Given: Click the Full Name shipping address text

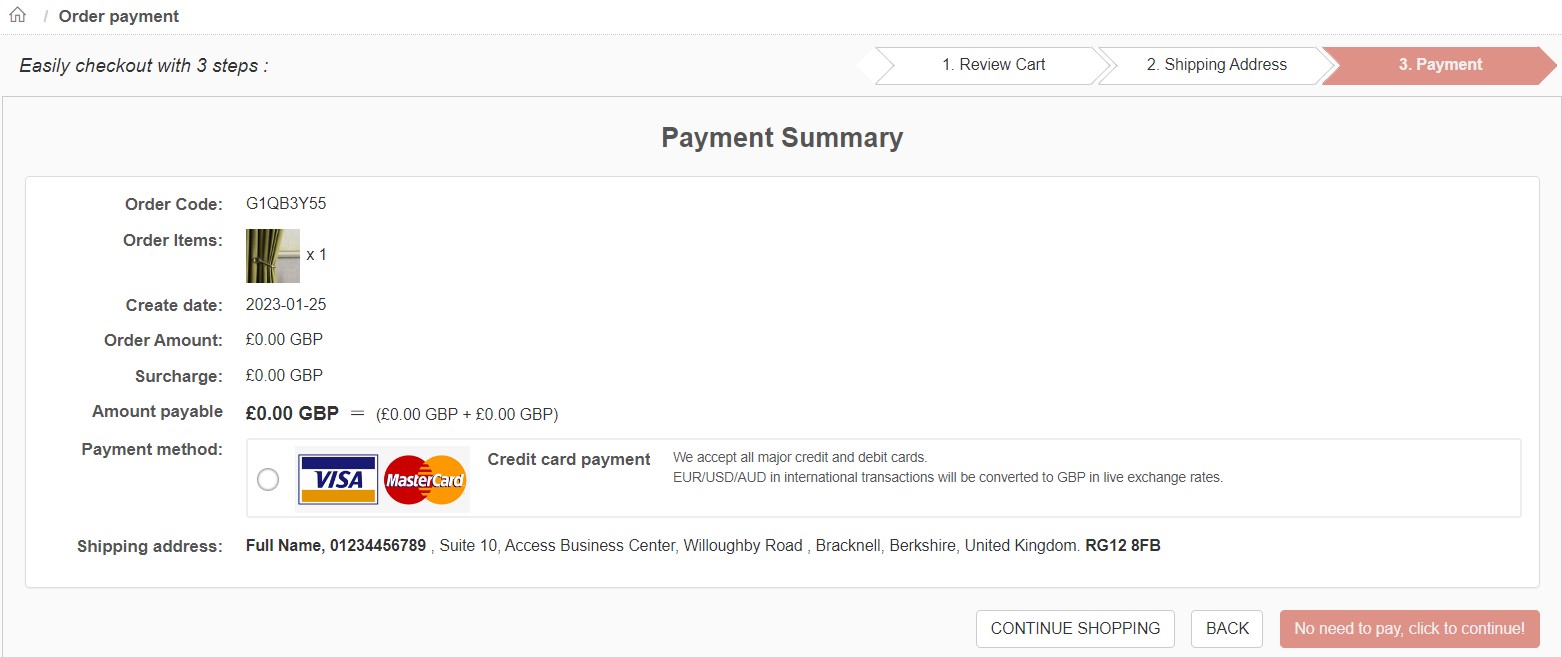Looking at the screenshot, I should point(284,546).
